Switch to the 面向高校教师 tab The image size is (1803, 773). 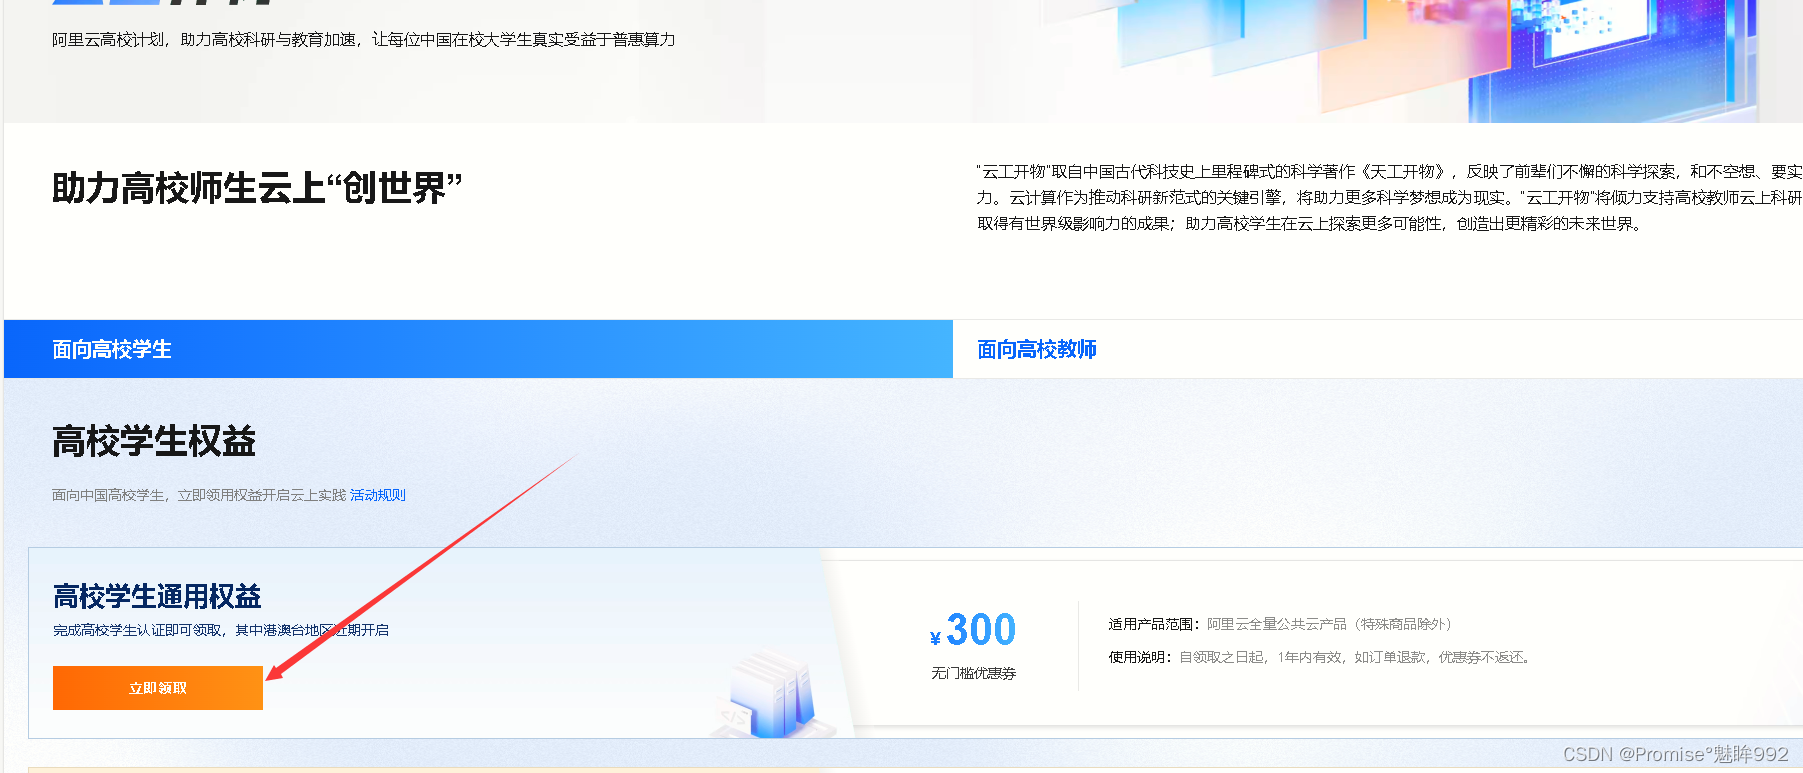pos(1037,349)
